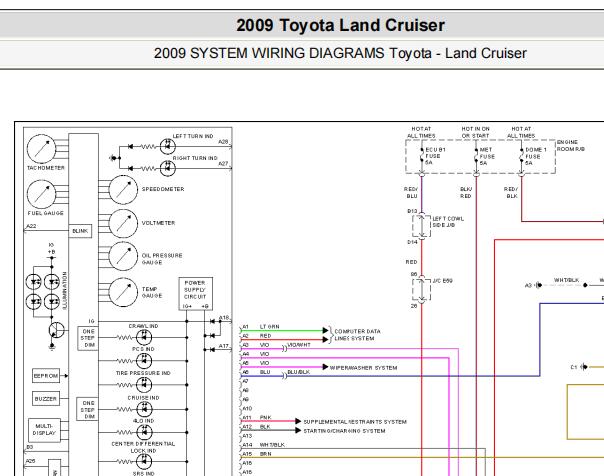Viewport: 604px width, 476px height.
Task: Click the Tachometer gauge symbol
Action: [41, 149]
